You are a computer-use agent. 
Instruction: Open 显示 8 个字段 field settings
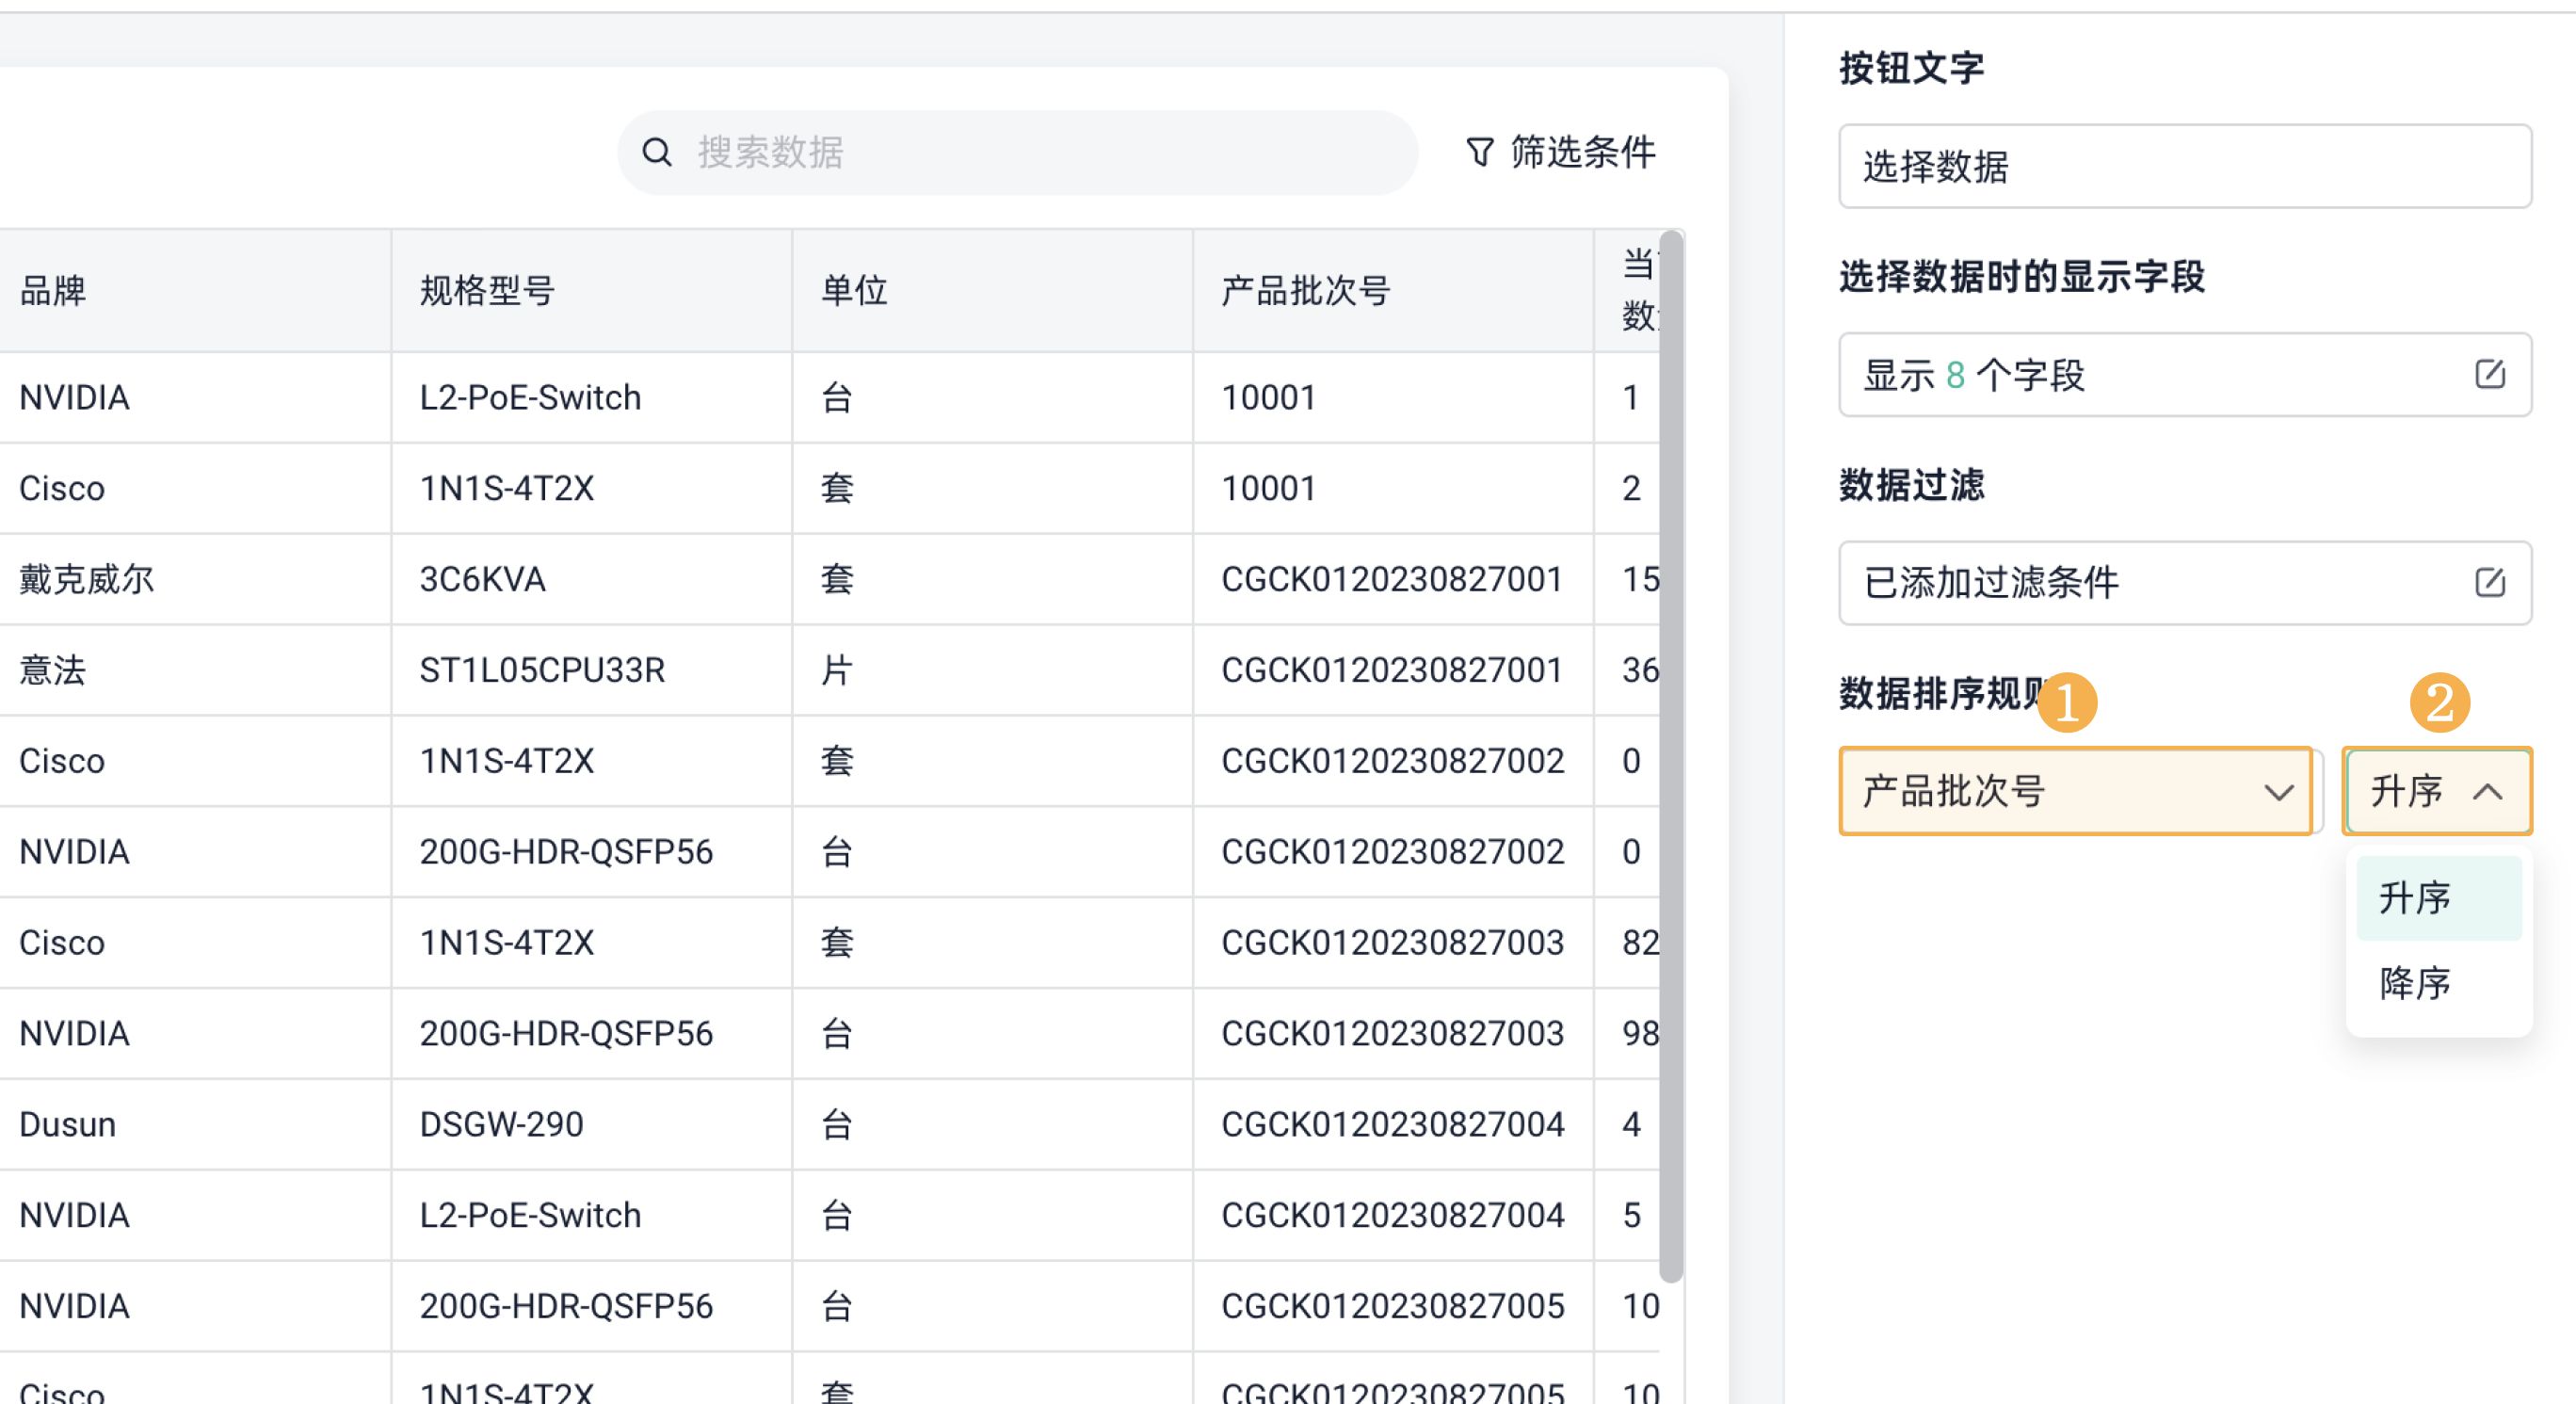pyautogui.click(x=2150, y=375)
